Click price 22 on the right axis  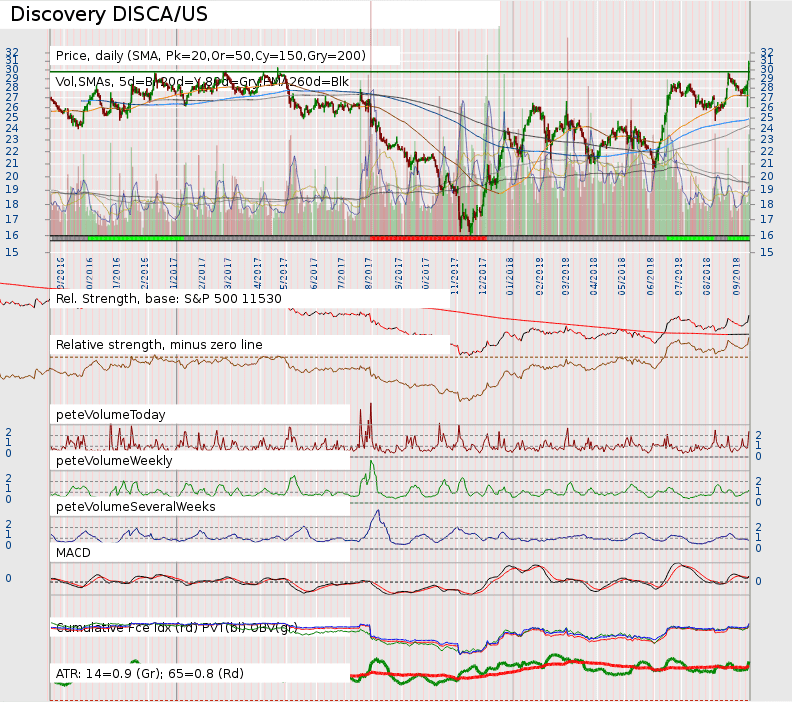coord(767,152)
